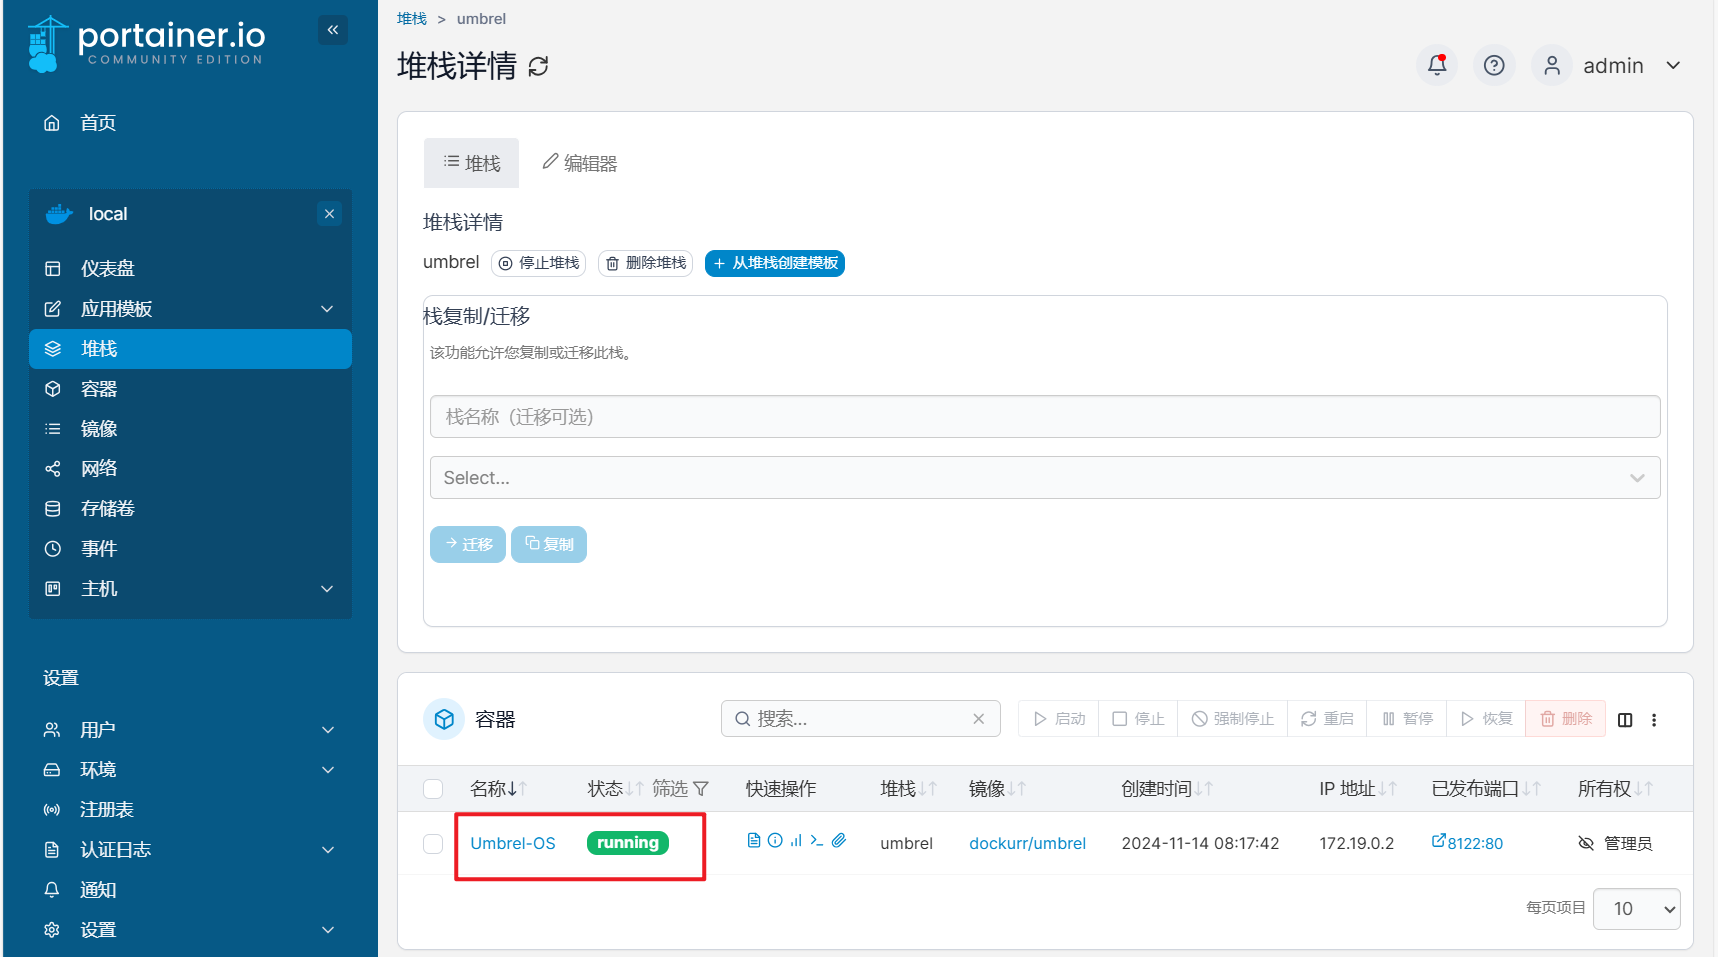
Task: Open the dockurr/umbrel image link
Action: pos(1027,843)
